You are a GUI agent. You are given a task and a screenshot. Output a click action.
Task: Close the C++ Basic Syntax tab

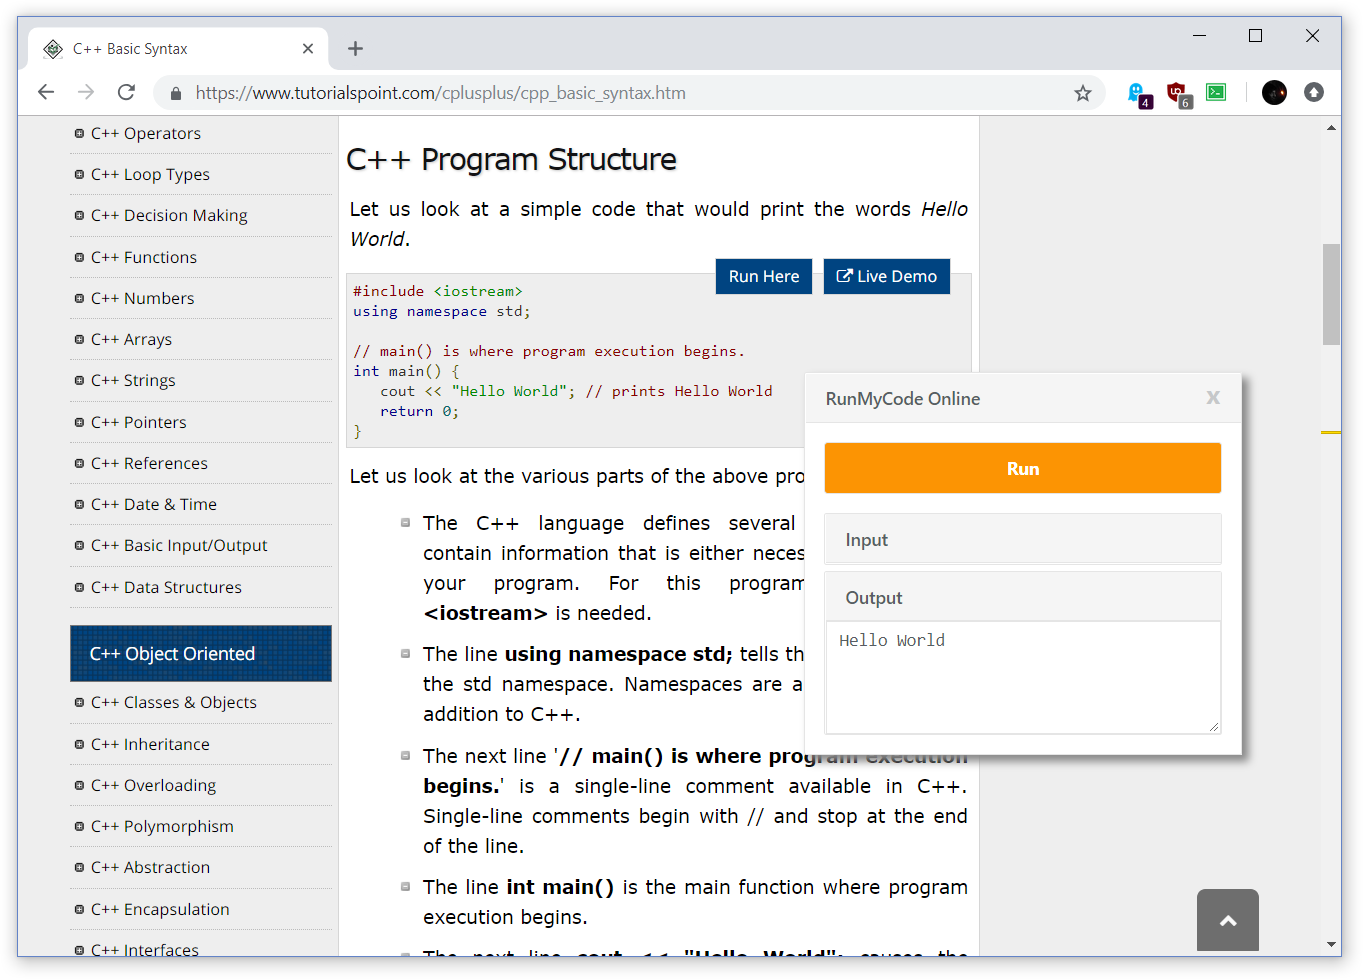tap(308, 48)
